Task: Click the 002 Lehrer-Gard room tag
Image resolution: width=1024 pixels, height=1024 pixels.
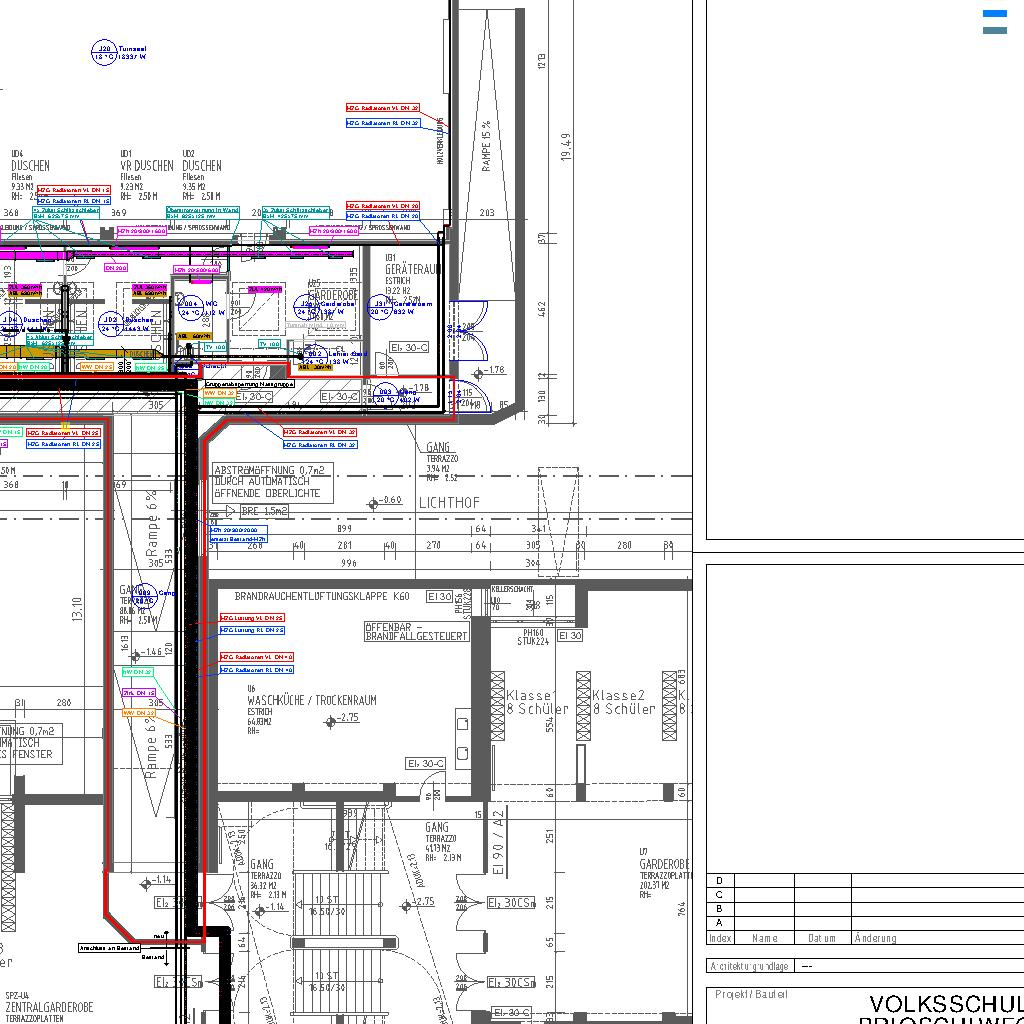Action: [314, 357]
